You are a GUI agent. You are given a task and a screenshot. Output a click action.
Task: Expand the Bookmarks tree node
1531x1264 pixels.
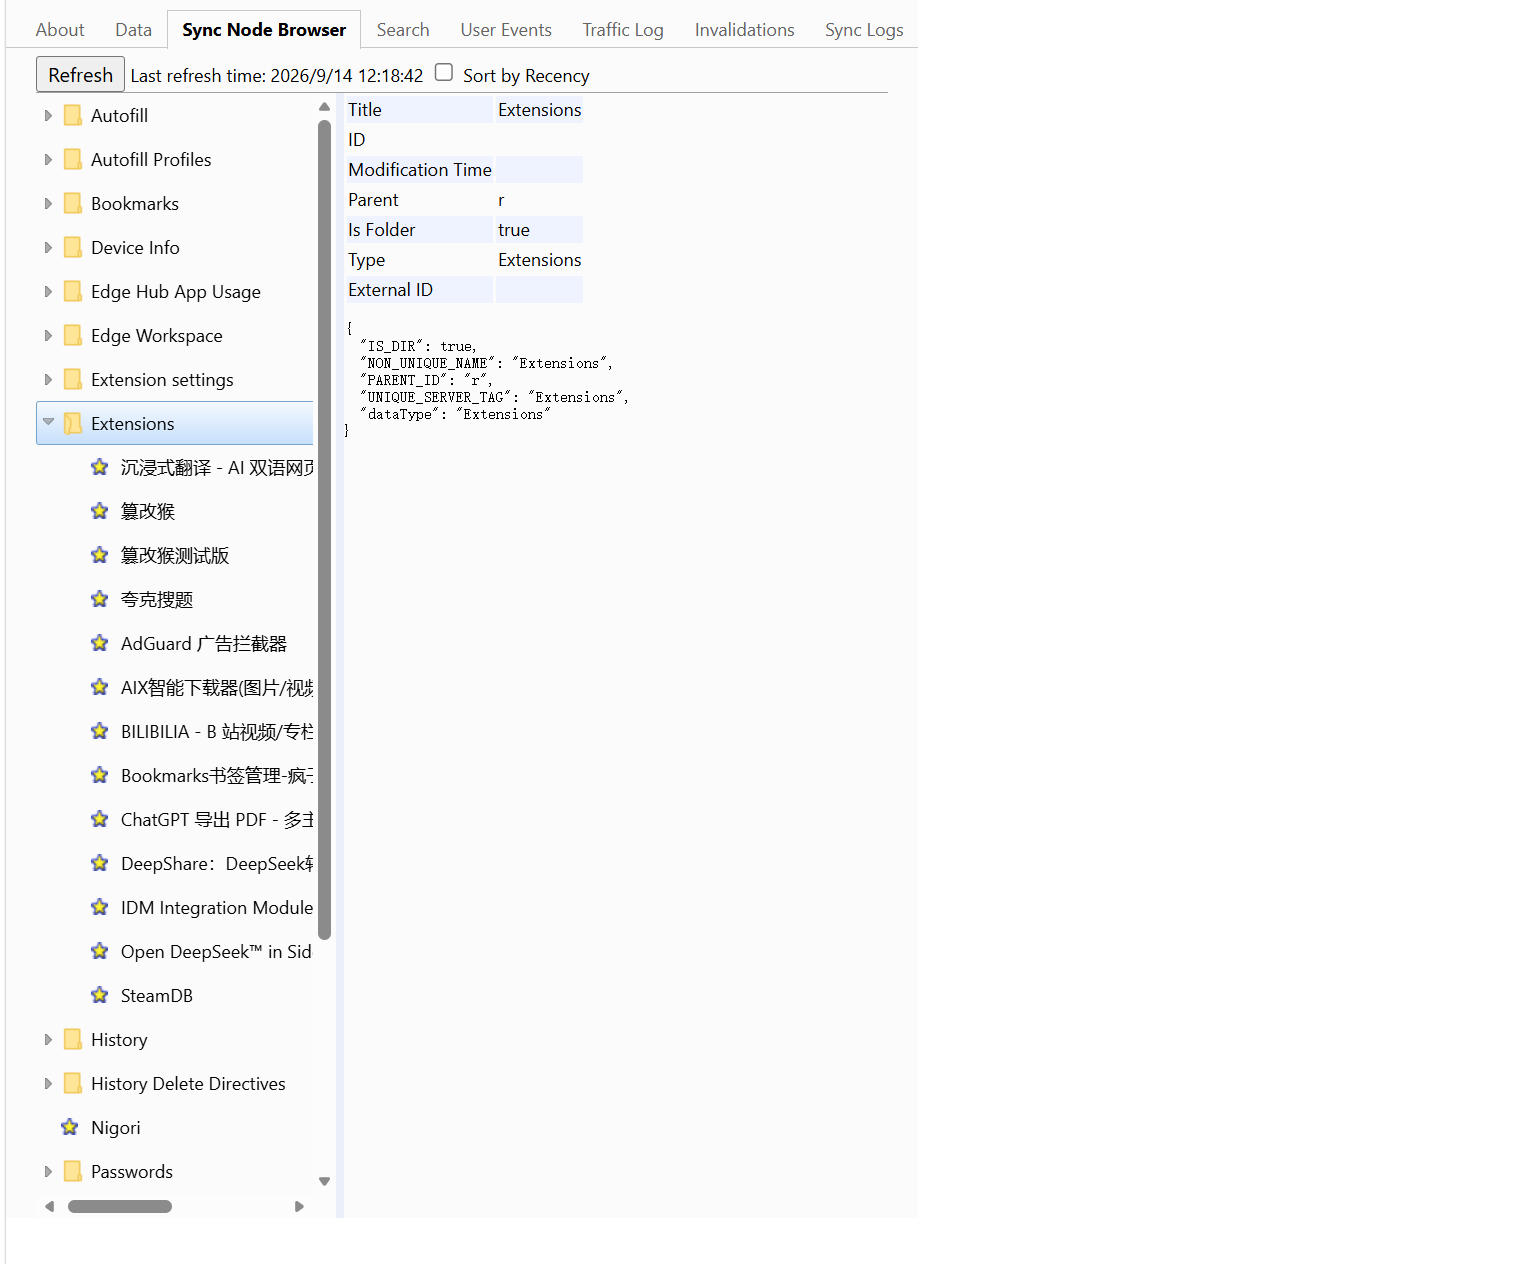pyautogui.click(x=48, y=204)
